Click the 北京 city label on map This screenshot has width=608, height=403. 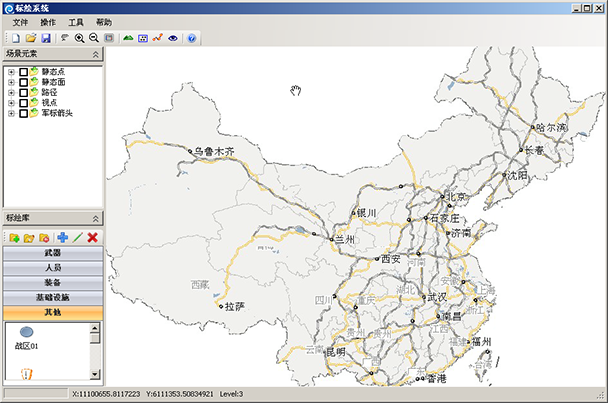[454, 197]
